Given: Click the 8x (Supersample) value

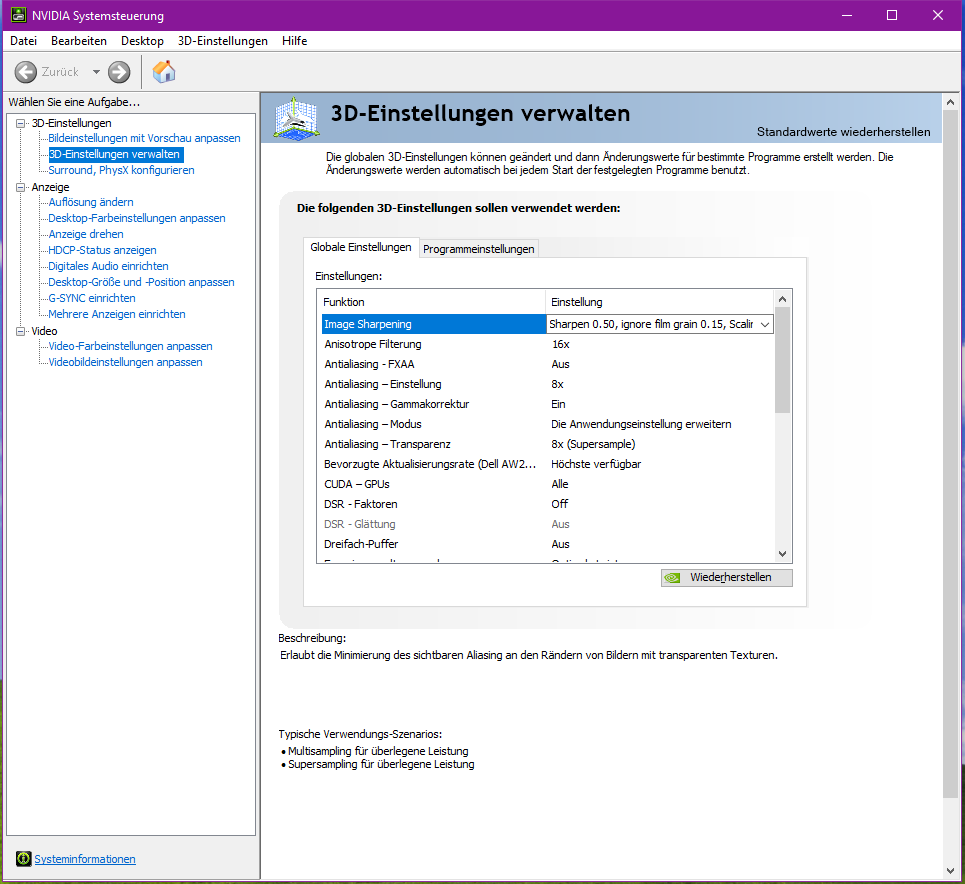Looking at the screenshot, I should click(593, 444).
